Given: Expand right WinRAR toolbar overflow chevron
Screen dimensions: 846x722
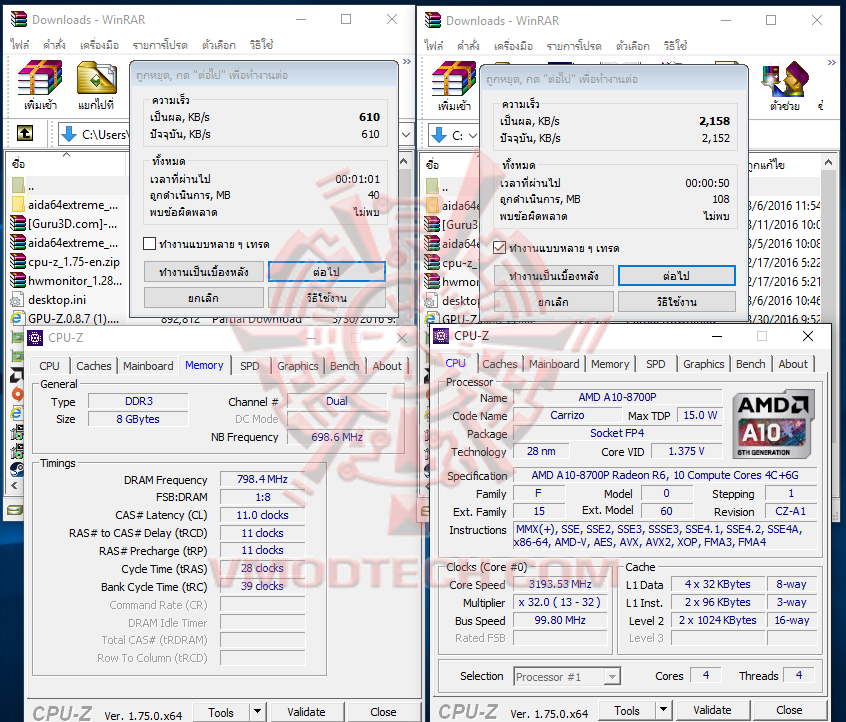Looking at the screenshot, I should [x=831, y=63].
